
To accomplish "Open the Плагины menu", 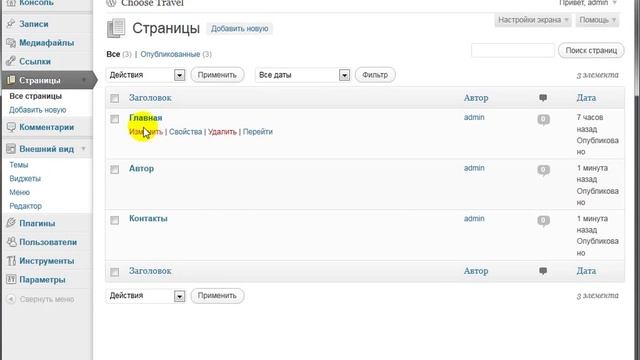I will [x=37, y=223].
